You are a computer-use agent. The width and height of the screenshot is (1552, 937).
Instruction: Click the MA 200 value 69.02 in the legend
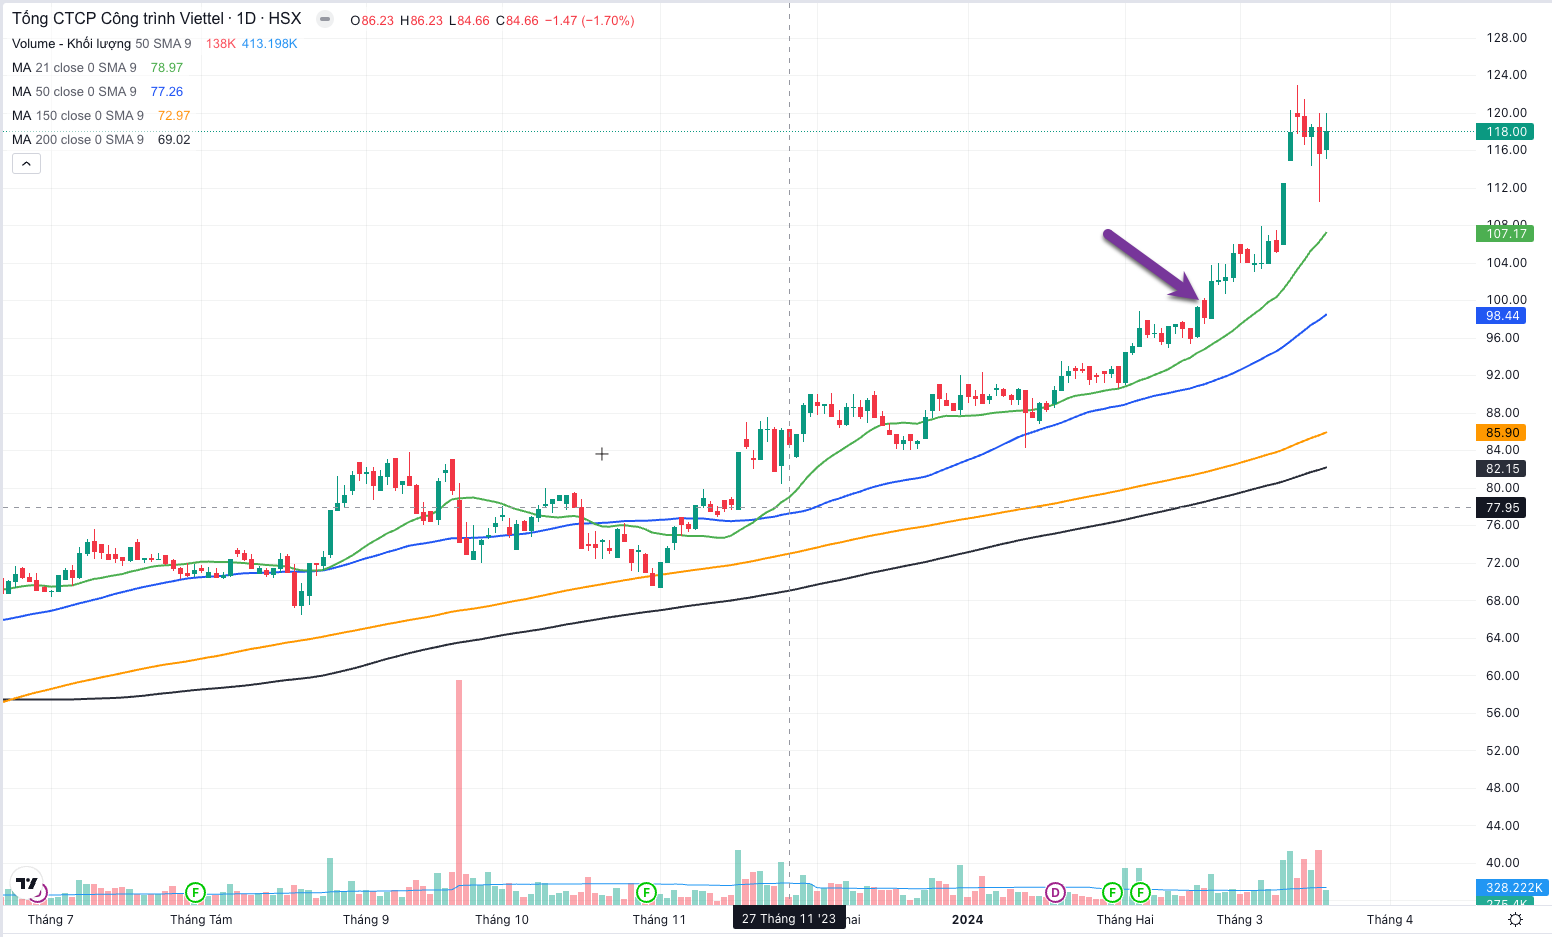pos(174,140)
